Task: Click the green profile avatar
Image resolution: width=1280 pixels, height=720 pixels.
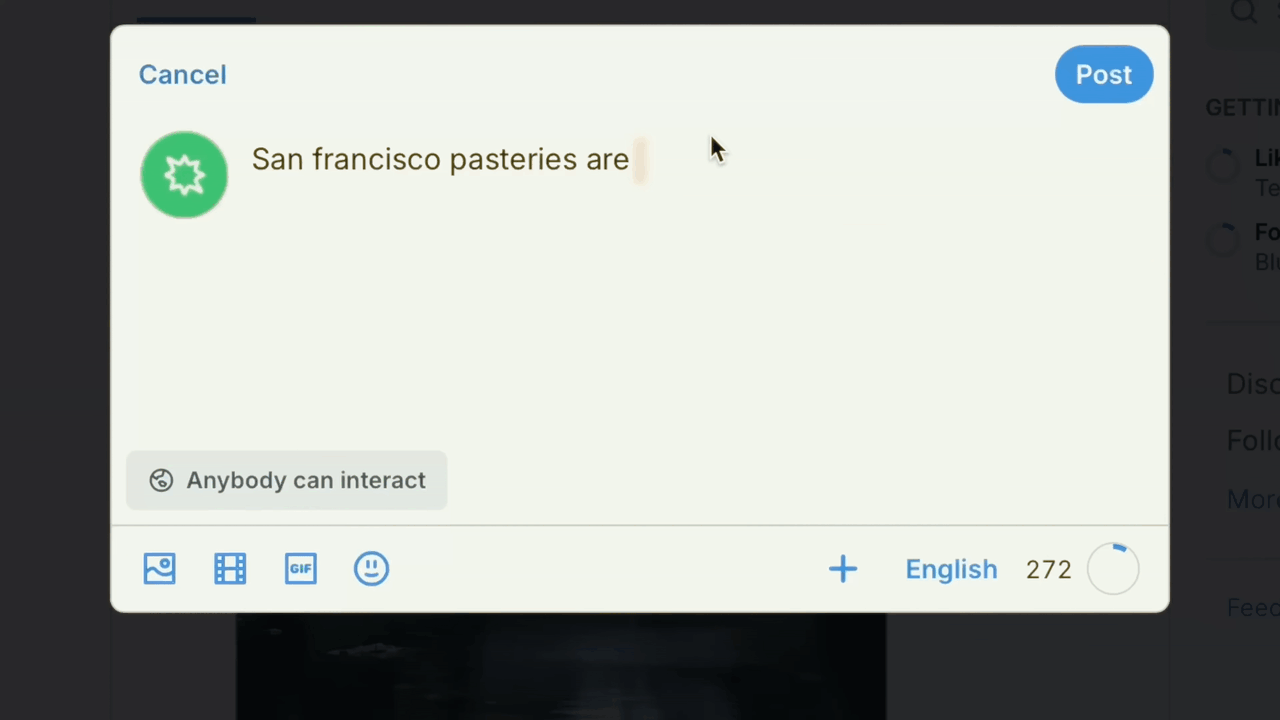Action: point(184,175)
